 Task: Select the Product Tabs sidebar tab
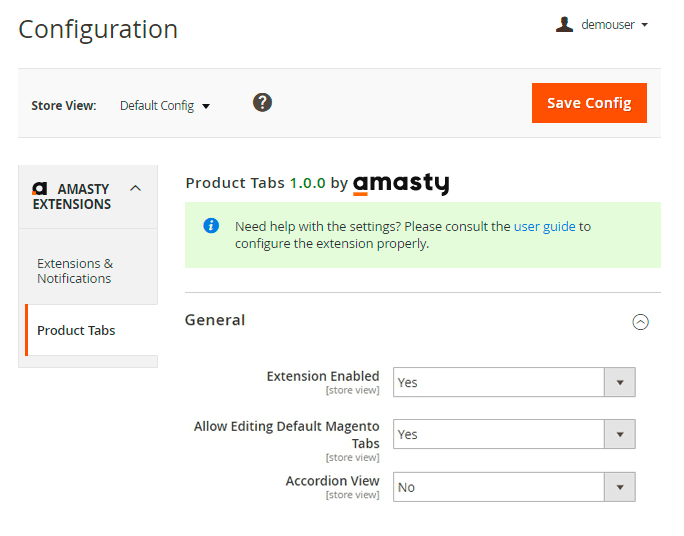tap(76, 330)
